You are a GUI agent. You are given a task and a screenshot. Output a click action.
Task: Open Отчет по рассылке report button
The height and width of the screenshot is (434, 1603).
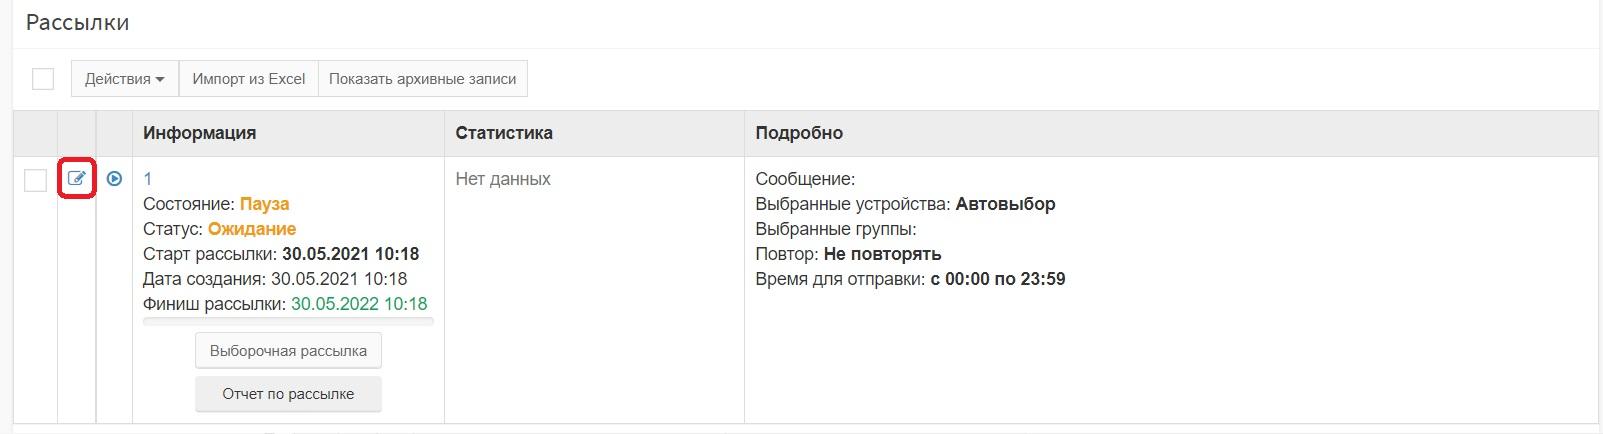pyautogui.click(x=288, y=394)
